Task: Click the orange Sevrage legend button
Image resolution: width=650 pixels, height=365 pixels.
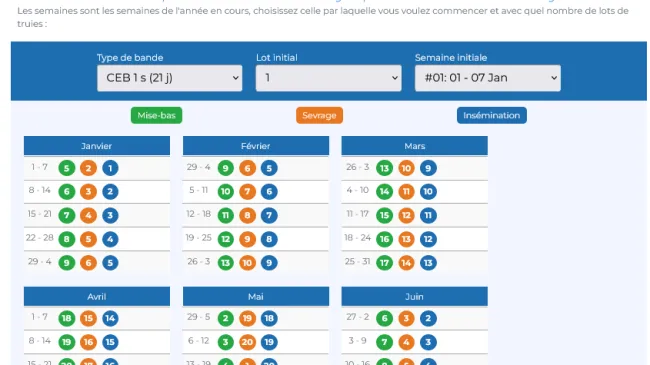Action: click(x=319, y=115)
